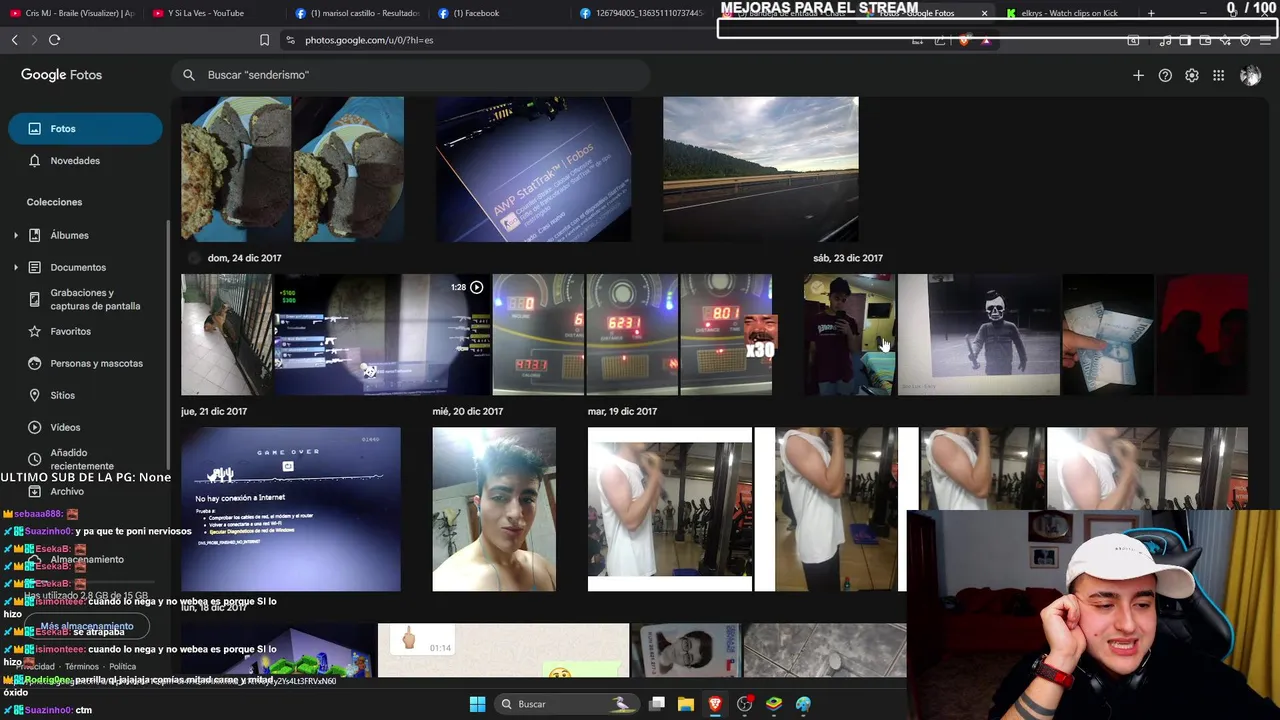Open Archivo in the sidebar
Image resolution: width=1280 pixels, height=720 pixels.
point(67,491)
